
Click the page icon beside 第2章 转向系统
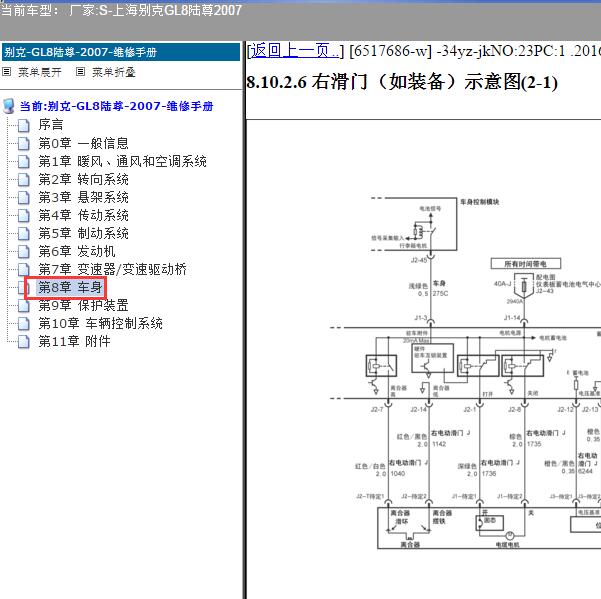(23, 179)
